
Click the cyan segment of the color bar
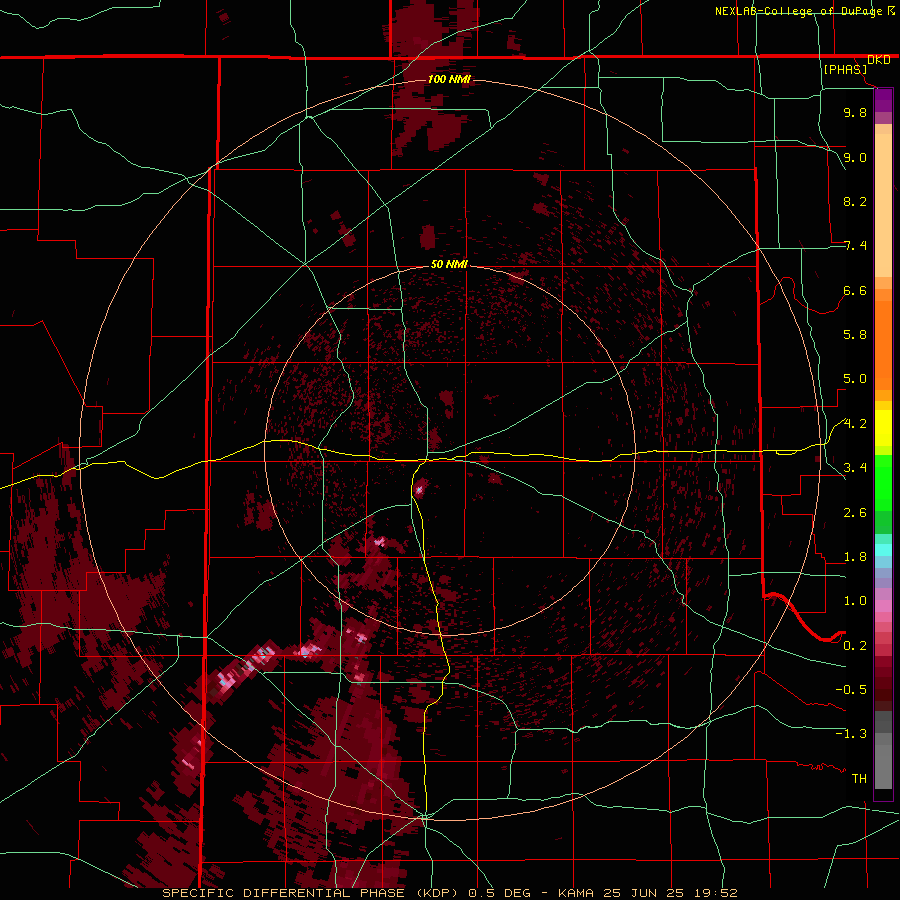(883, 550)
